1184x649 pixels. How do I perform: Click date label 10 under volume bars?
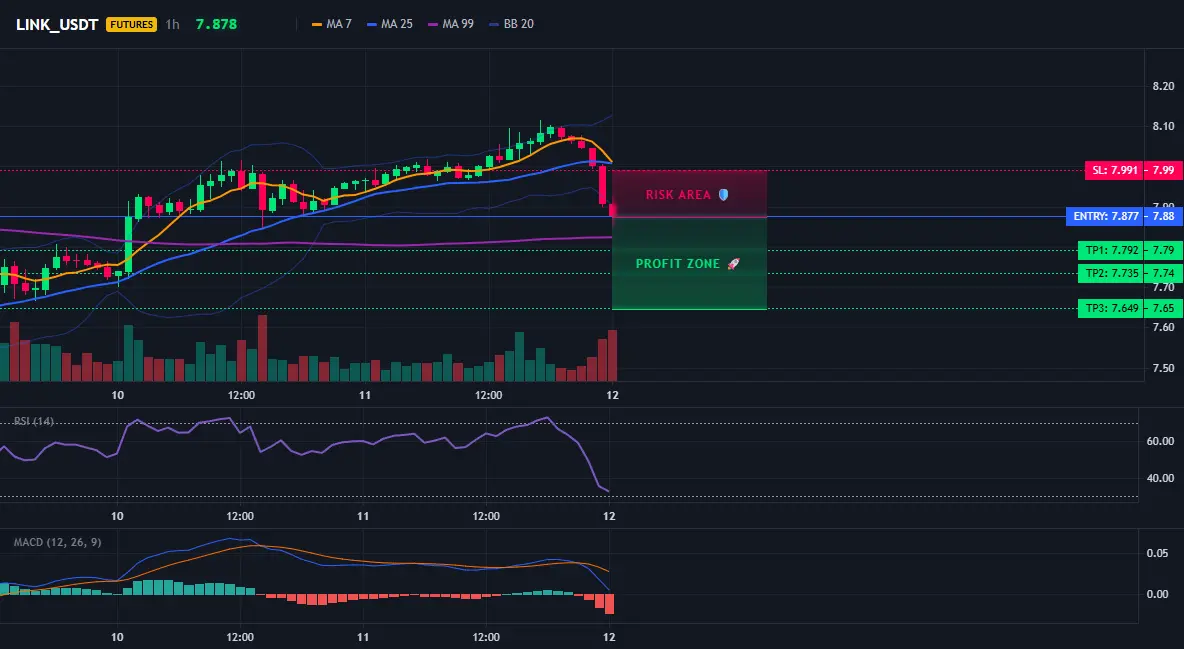click(x=117, y=395)
